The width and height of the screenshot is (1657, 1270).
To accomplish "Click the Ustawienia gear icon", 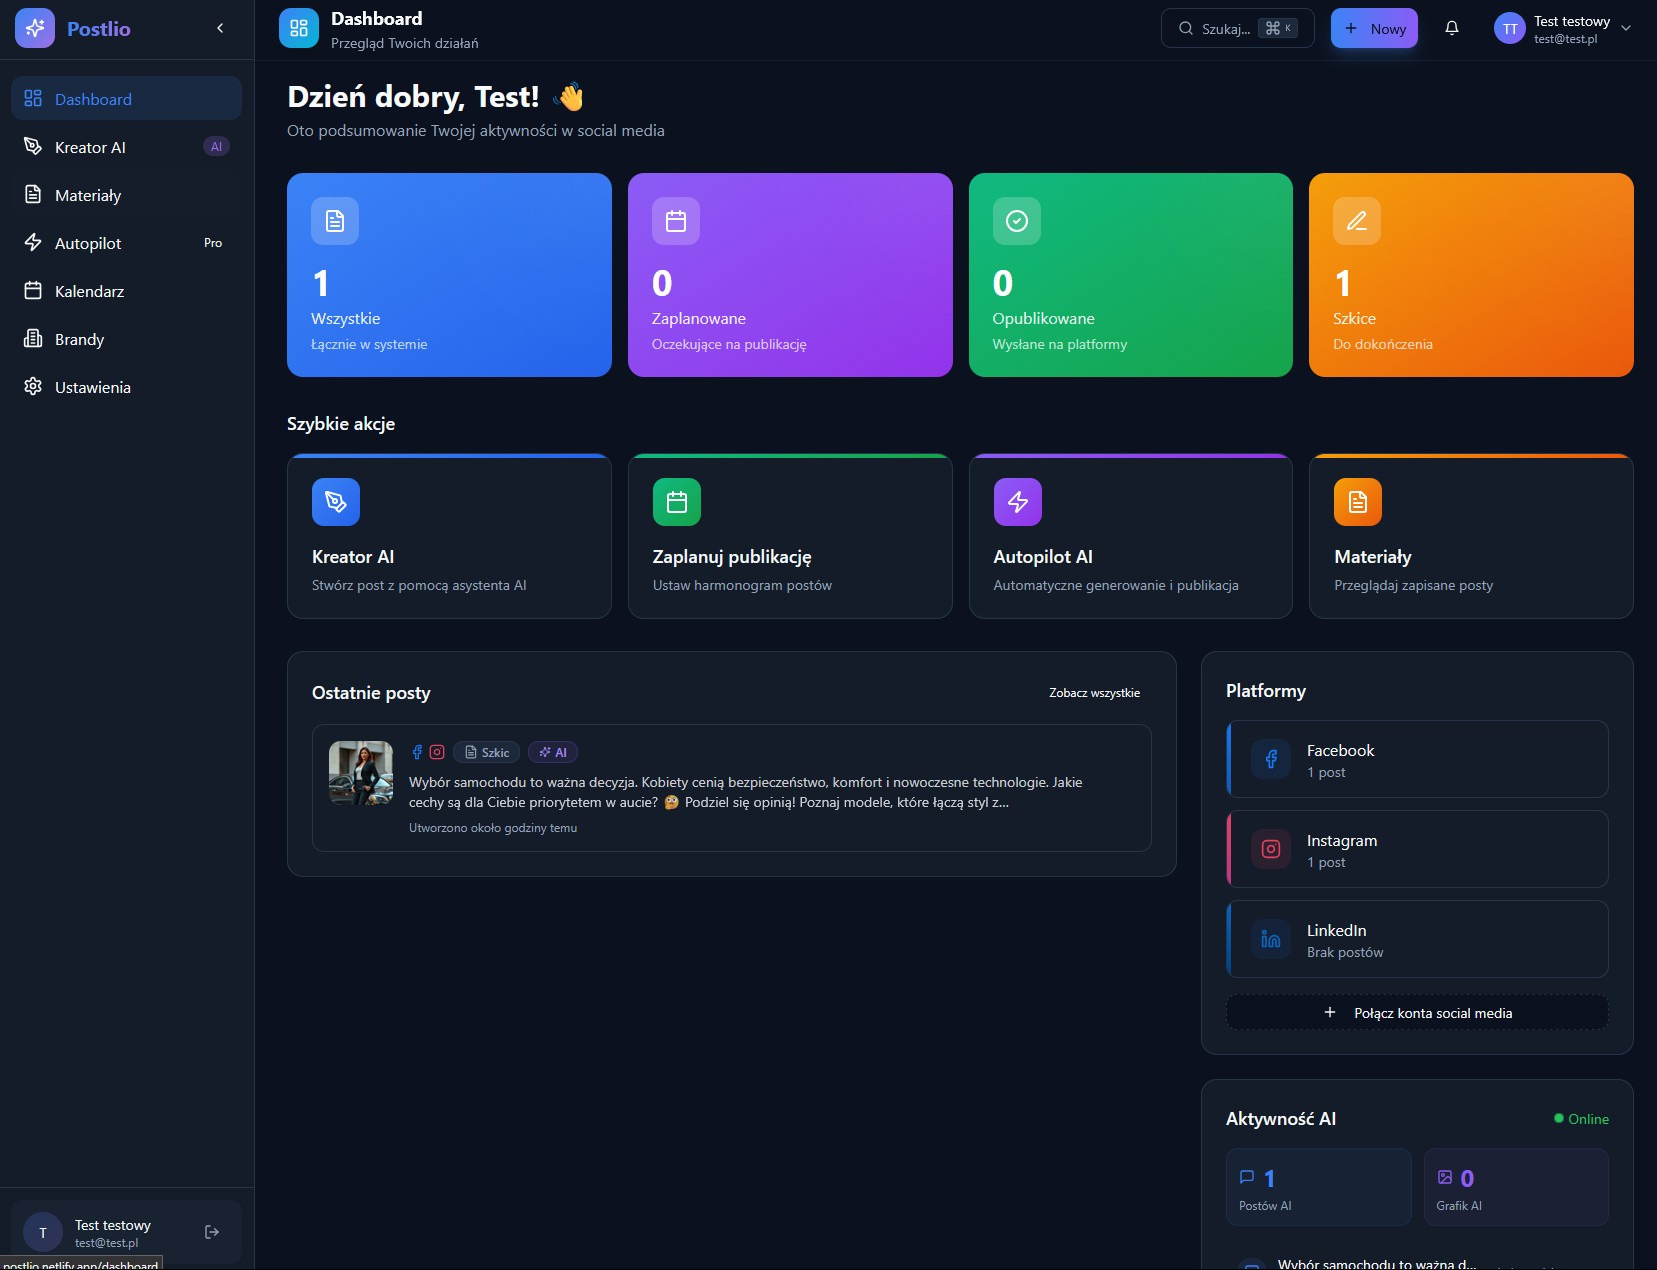I will tap(33, 387).
